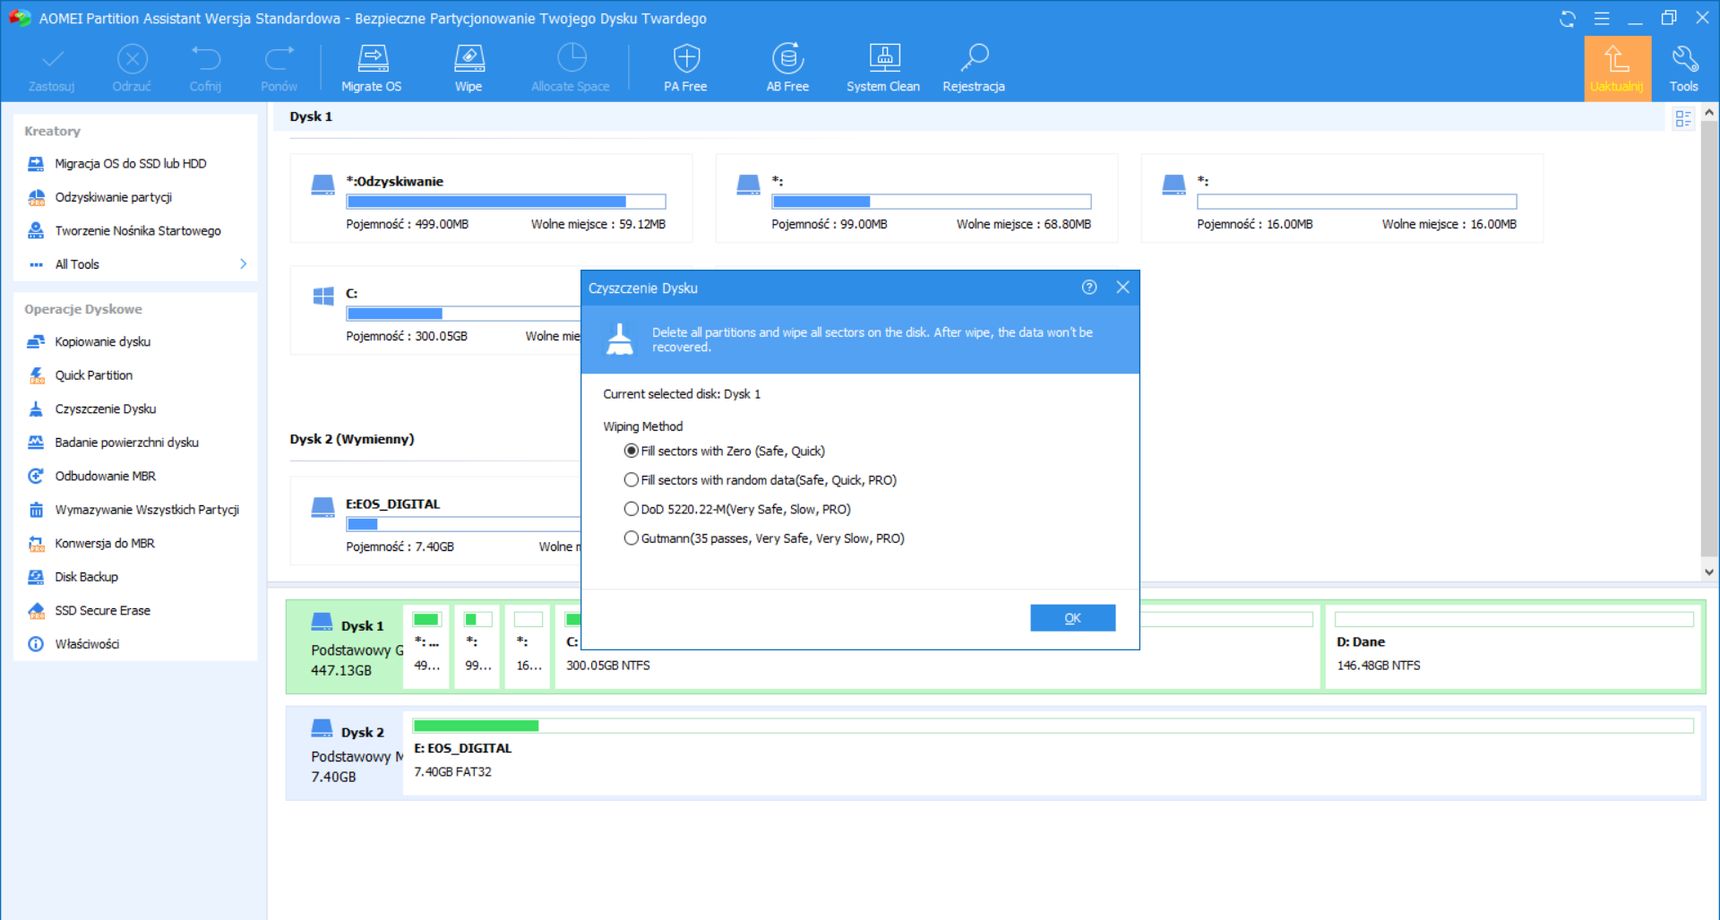Image resolution: width=1720 pixels, height=920 pixels.
Task: Click Dysk 2 in disk map
Action: click(345, 753)
